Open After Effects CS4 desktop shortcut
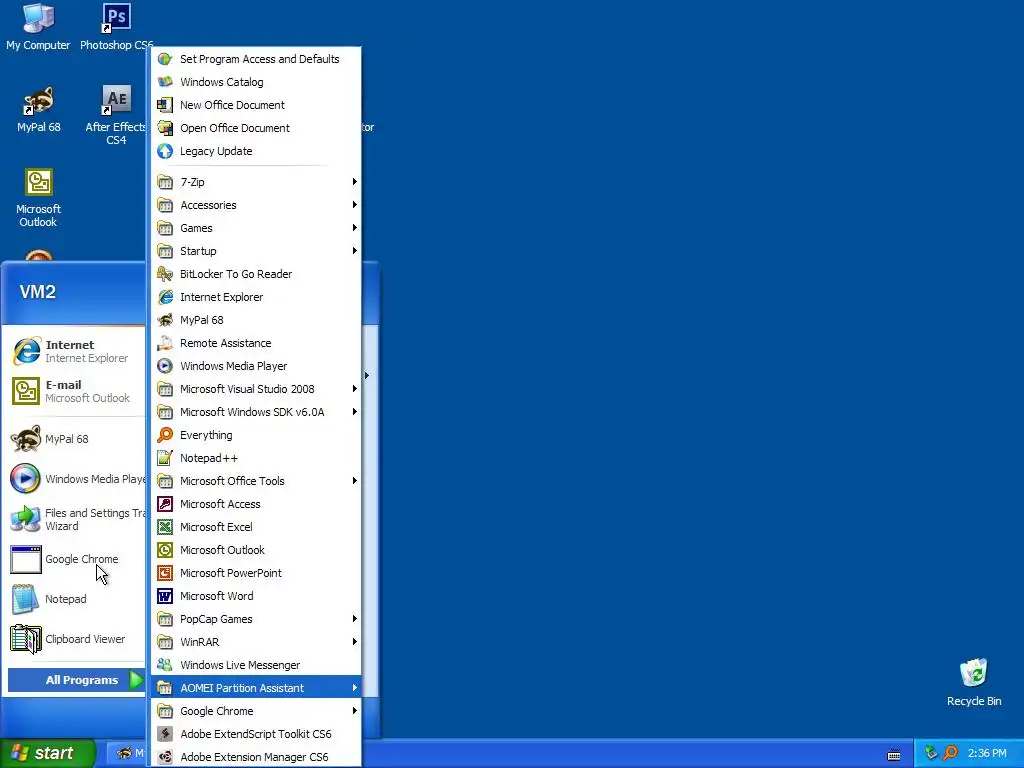Screen dimensions: 1024x768 116,116
